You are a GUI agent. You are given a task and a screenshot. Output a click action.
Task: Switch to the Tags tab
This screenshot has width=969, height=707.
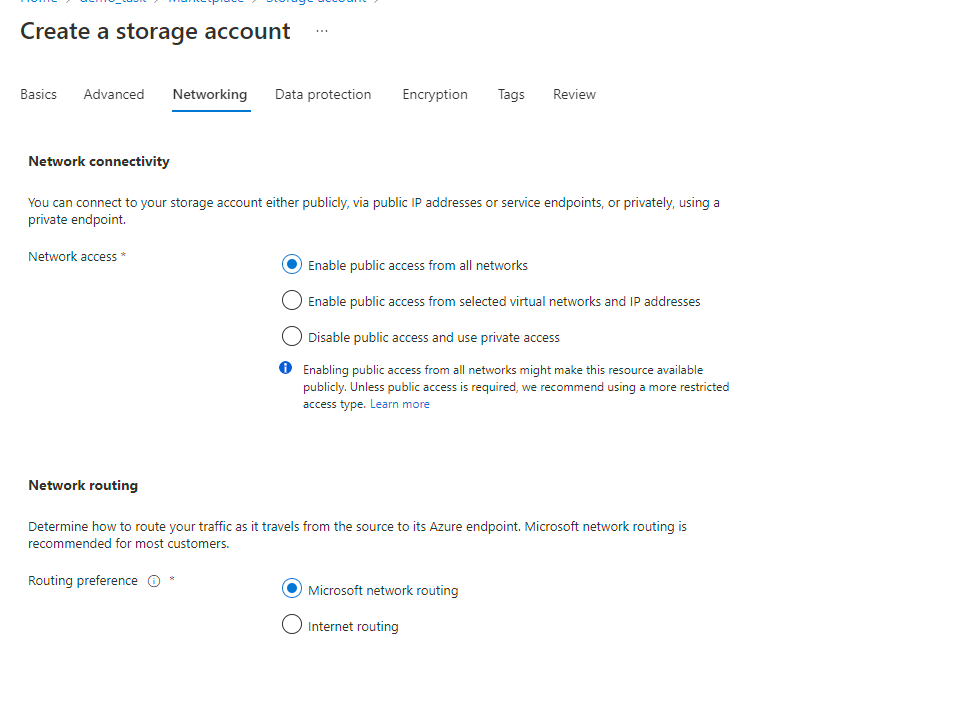[511, 94]
